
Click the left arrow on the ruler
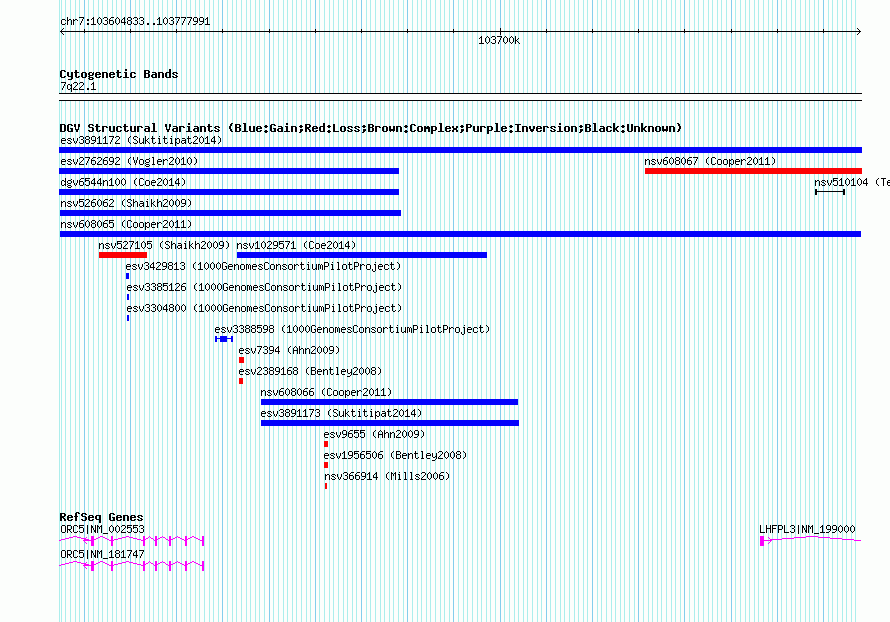62,32
